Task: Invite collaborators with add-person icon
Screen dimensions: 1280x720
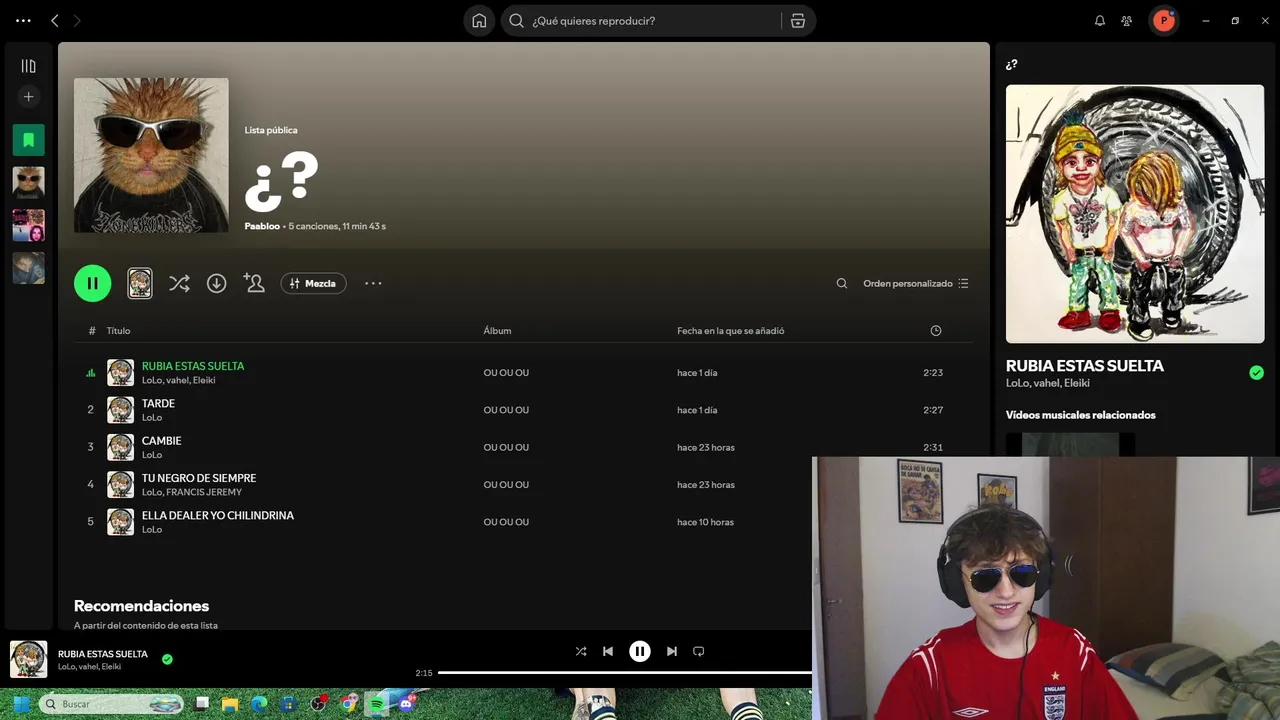Action: (254, 283)
